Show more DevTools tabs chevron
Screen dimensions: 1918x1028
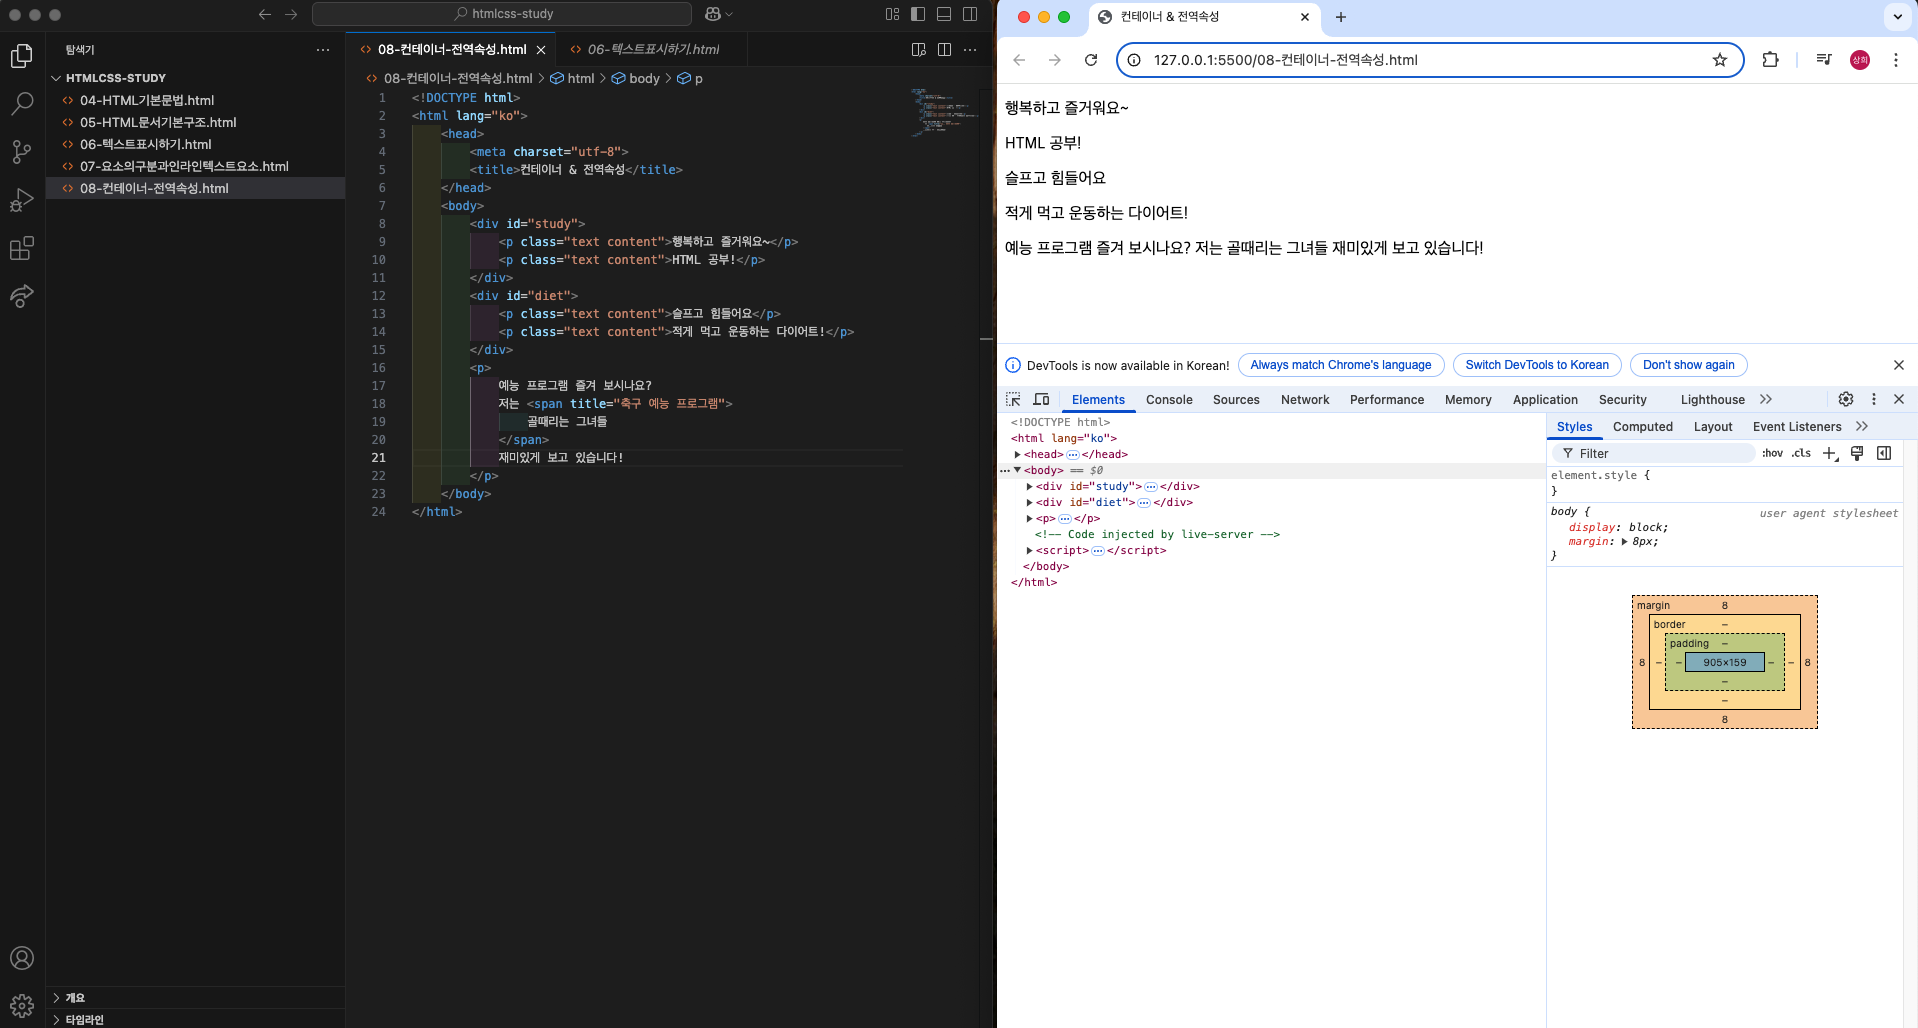point(1766,399)
